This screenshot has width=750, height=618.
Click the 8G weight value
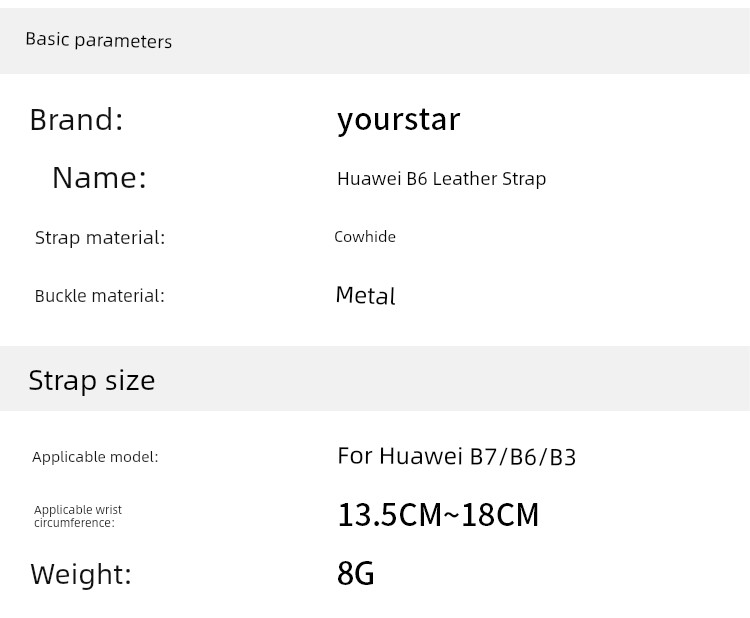(x=356, y=574)
